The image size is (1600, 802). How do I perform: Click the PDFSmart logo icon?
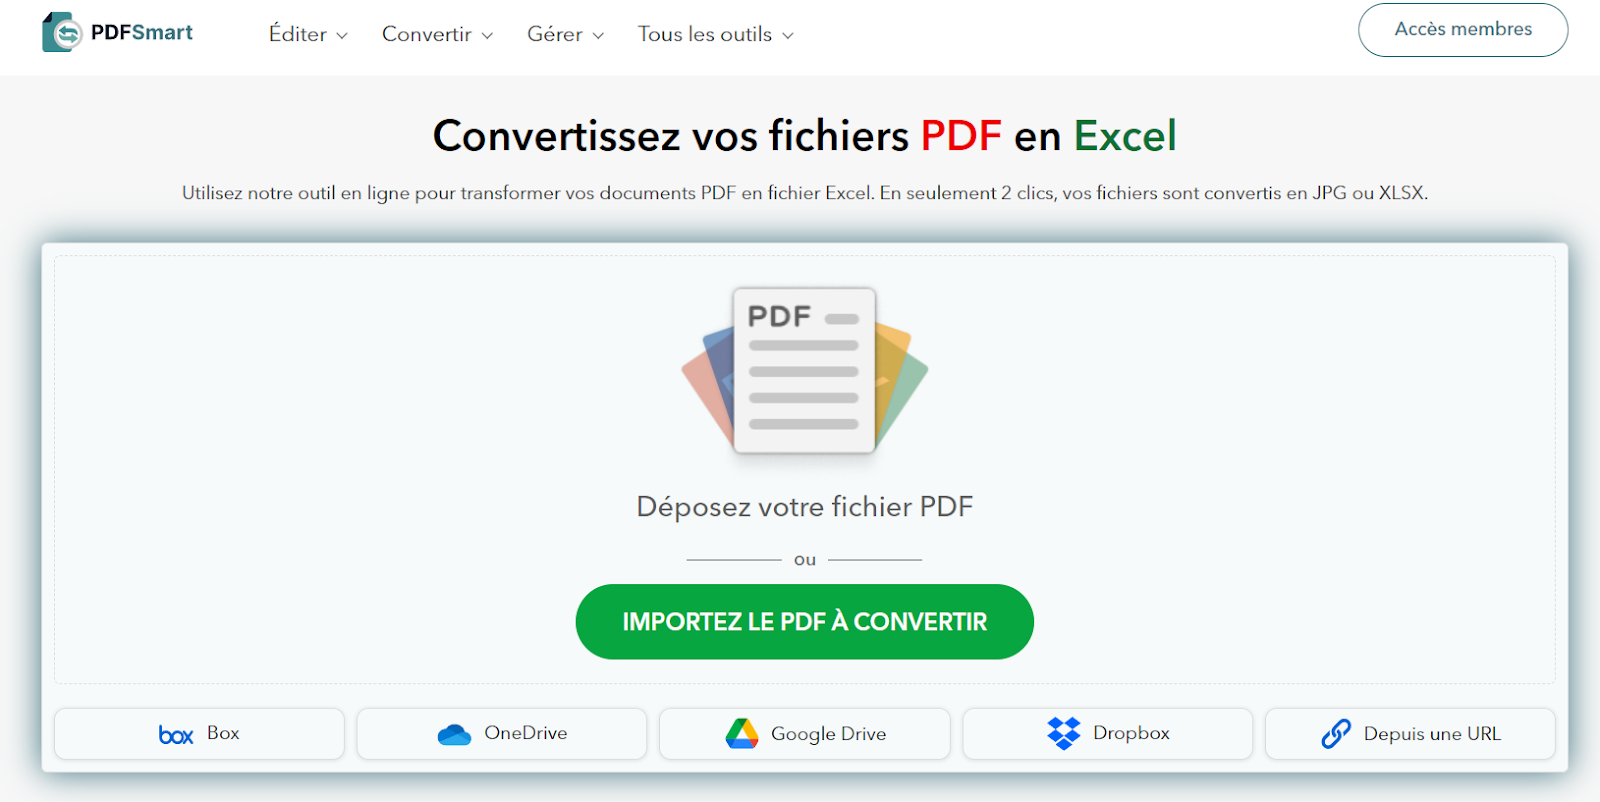[x=60, y=31]
